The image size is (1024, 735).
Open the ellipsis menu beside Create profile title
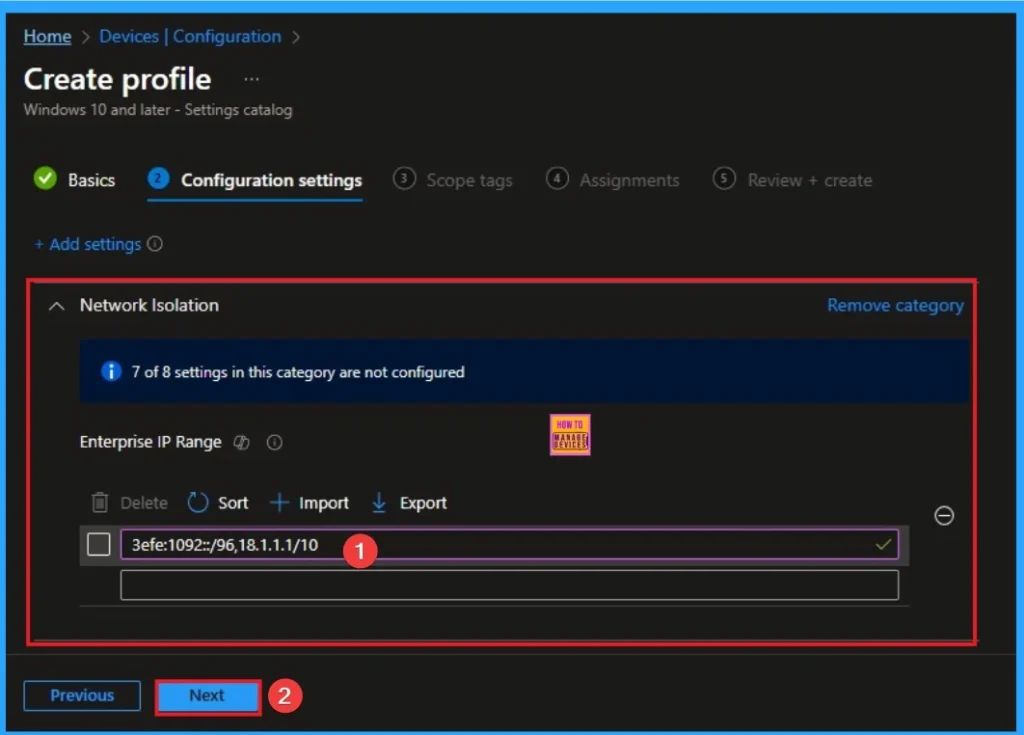pyautogui.click(x=251, y=77)
